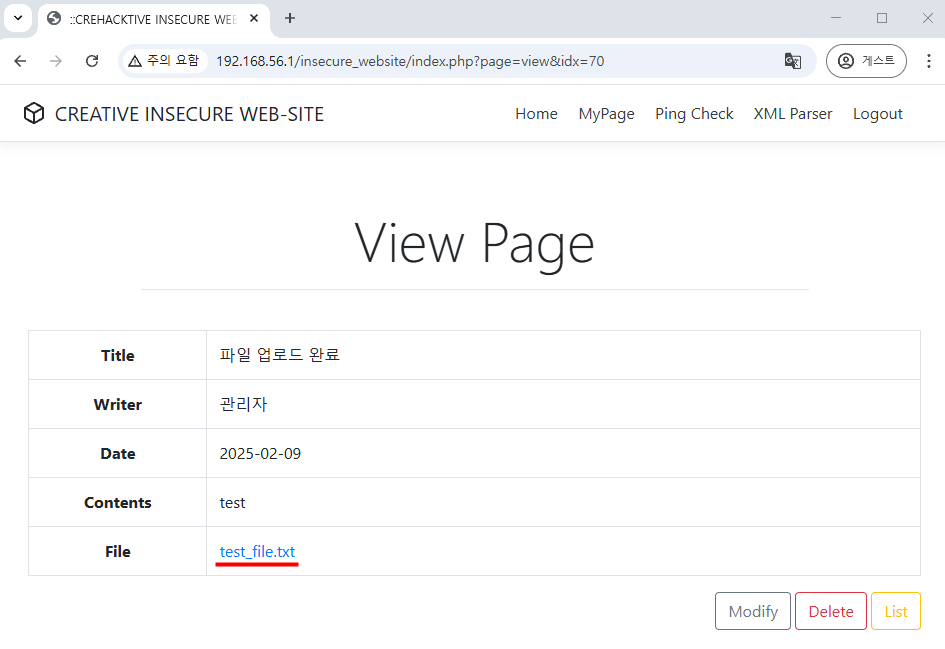Click the contents value test
The width and height of the screenshot is (945, 649).
click(x=233, y=503)
